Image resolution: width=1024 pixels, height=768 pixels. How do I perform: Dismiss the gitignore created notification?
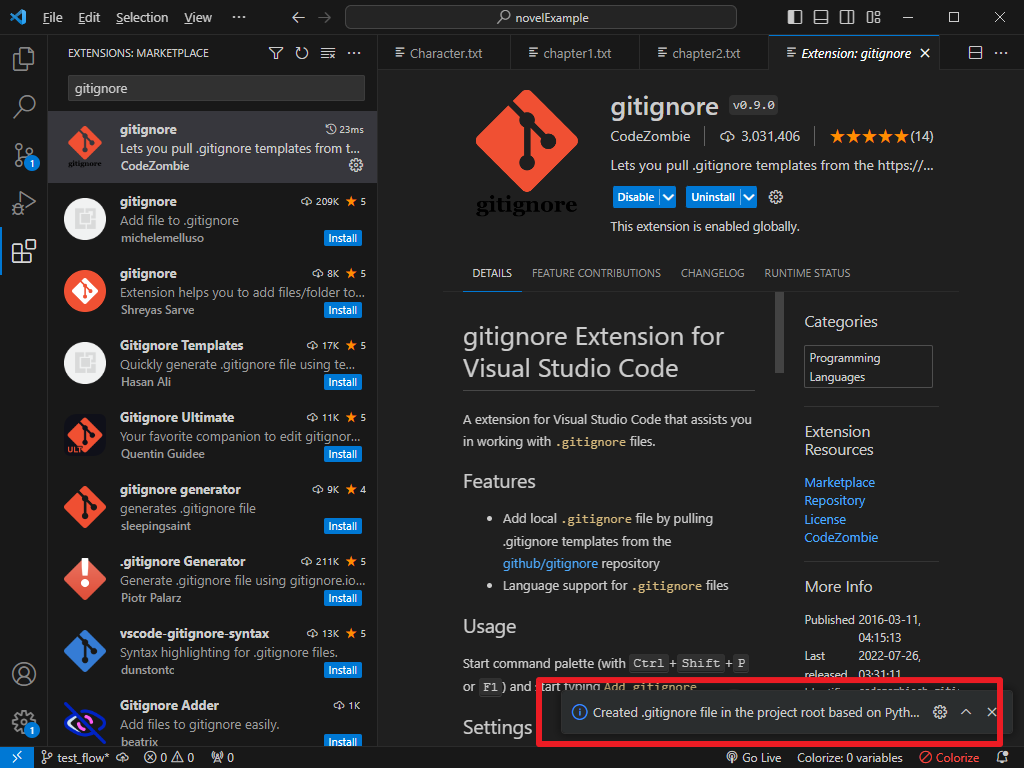tap(991, 712)
